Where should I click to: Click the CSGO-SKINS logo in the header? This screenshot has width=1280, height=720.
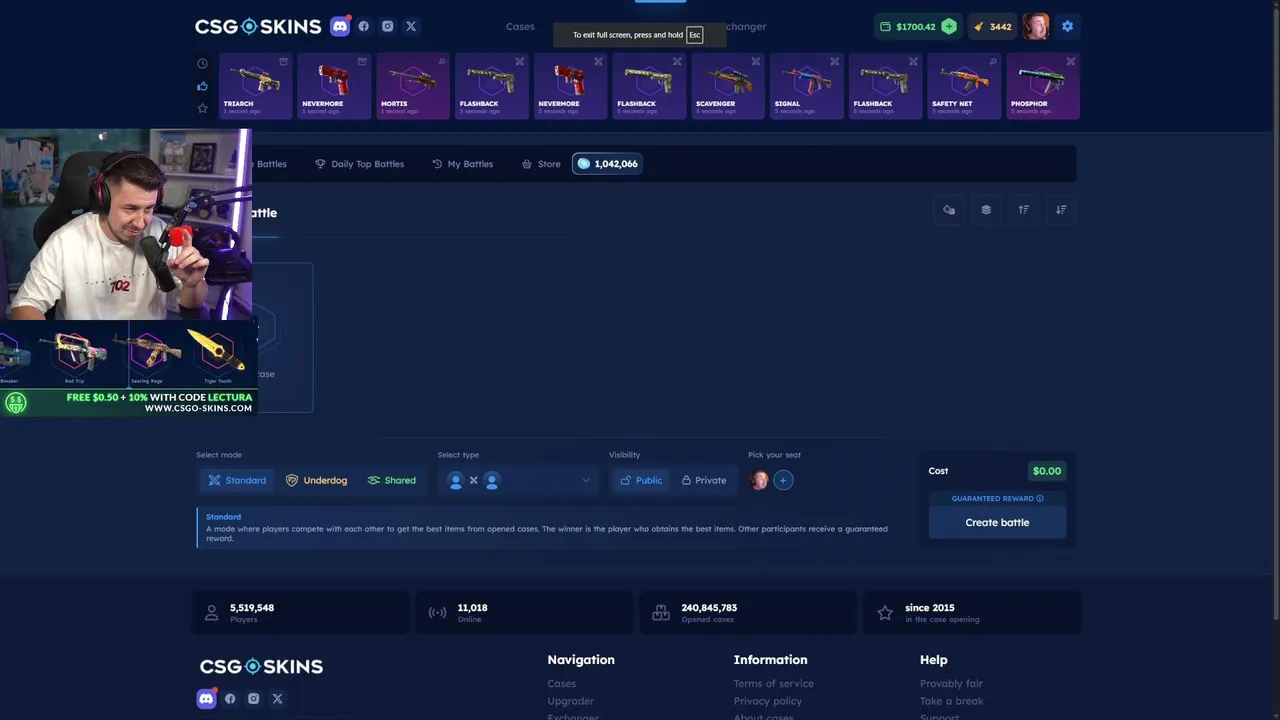[x=258, y=27]
